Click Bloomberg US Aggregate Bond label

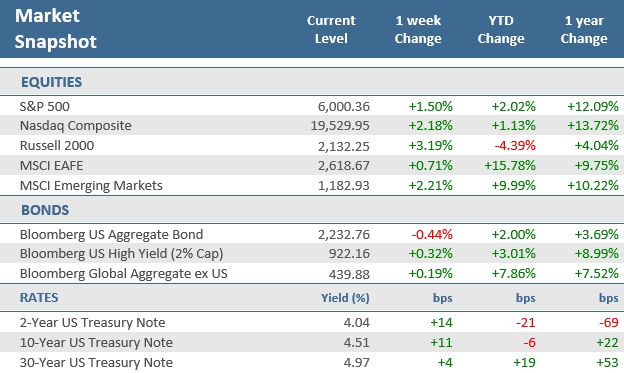(111, 234)
